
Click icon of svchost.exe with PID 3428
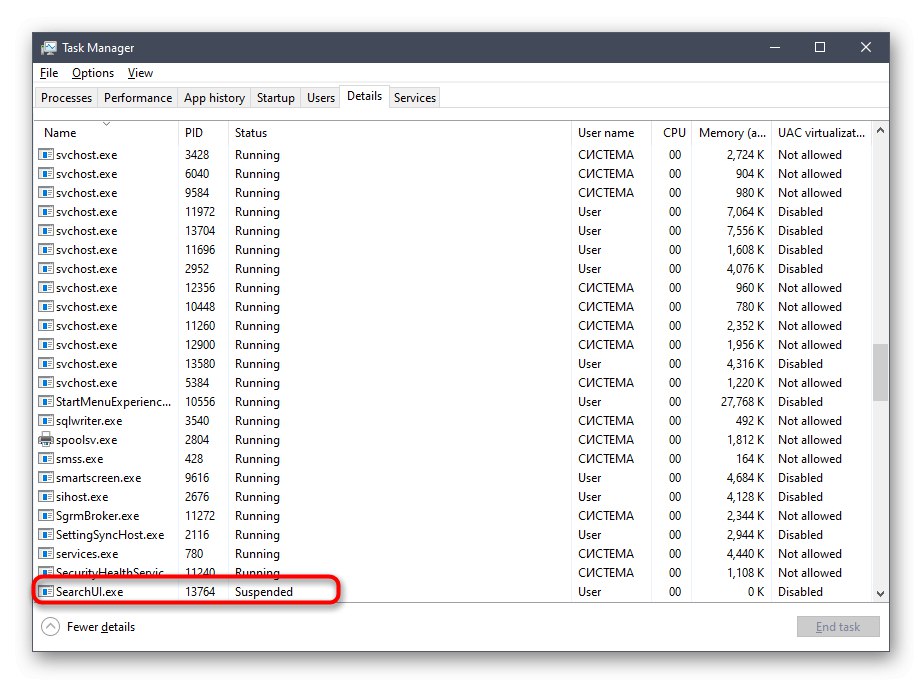click(x=46, y=155)
